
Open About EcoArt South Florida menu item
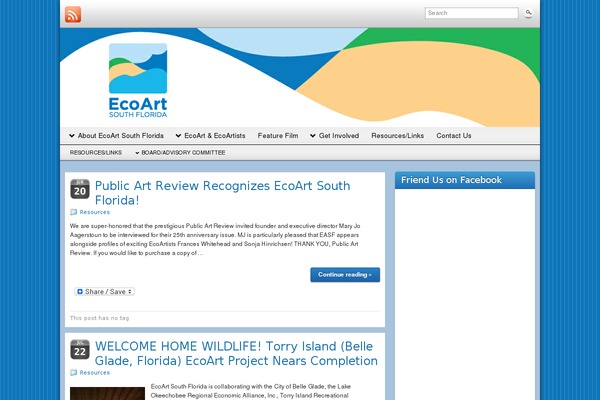(121, 136)
